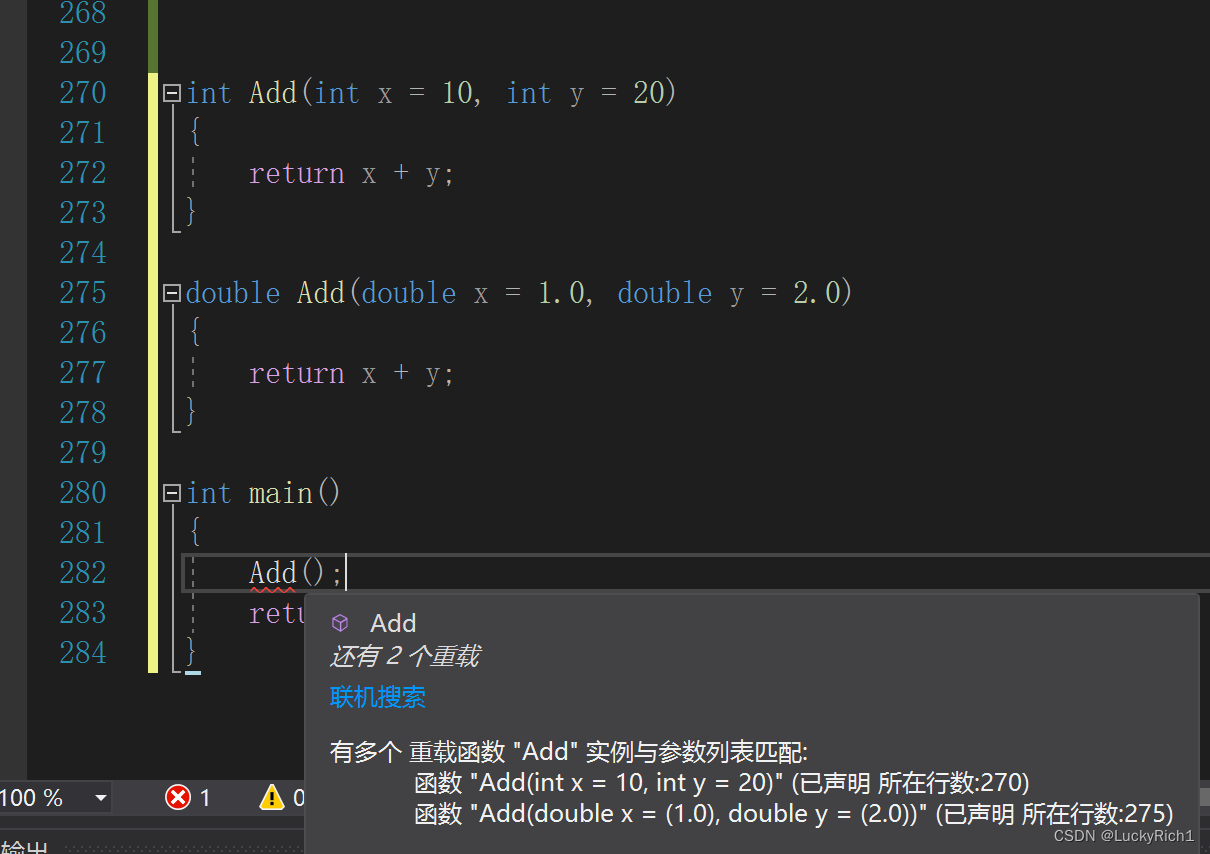Click the 联机搜索 online search link
Screen dimensions: 1210x854
point(377,697)
